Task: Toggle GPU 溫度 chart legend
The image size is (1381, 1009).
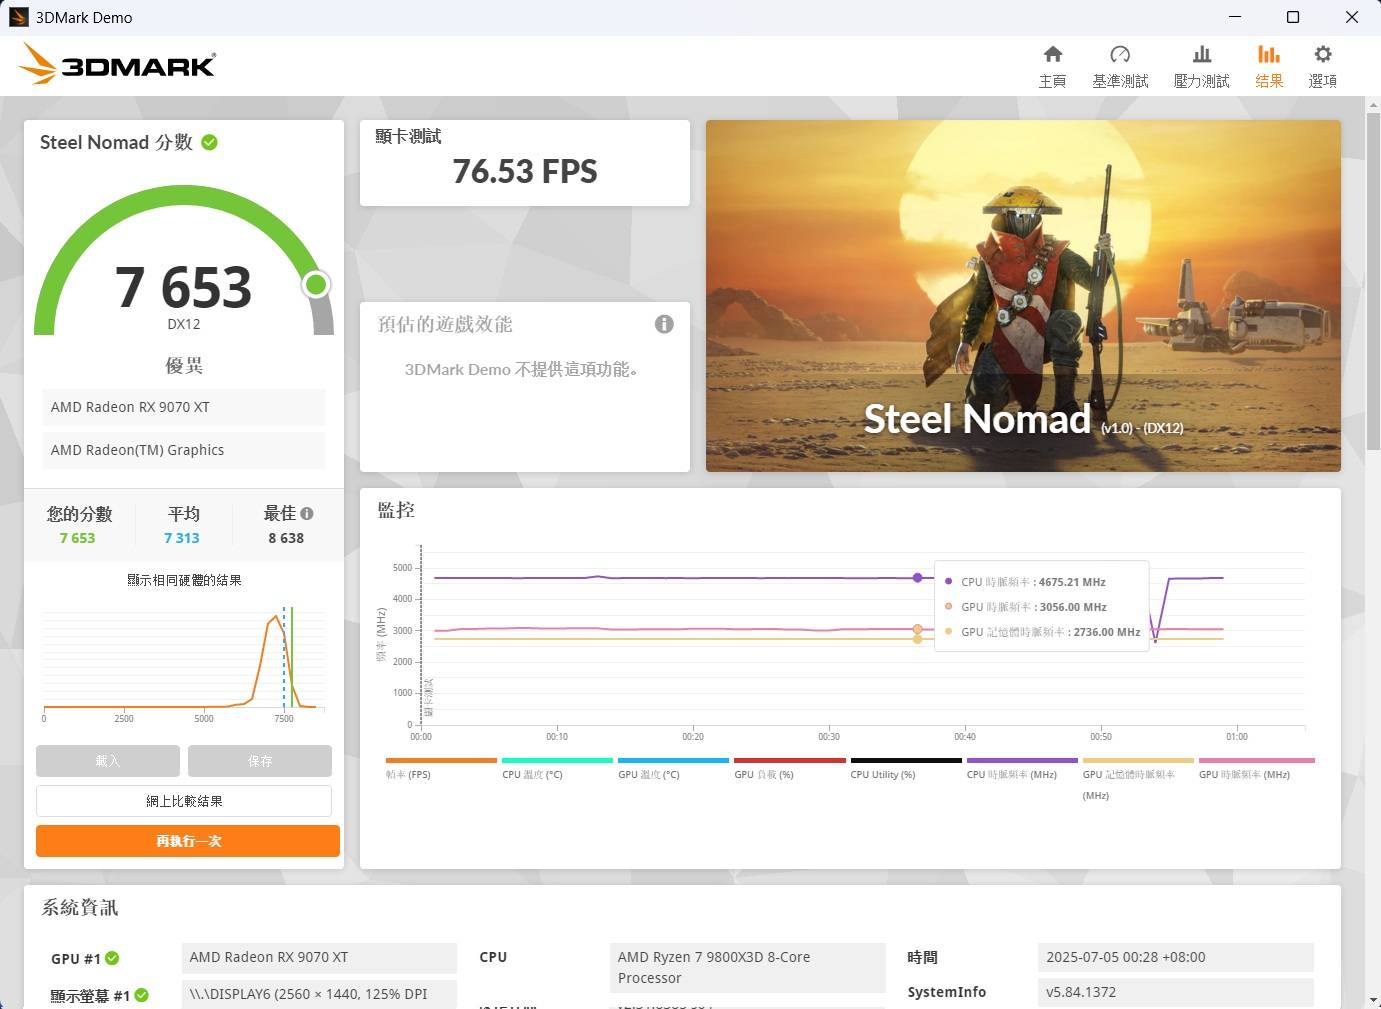Action: 673,768
